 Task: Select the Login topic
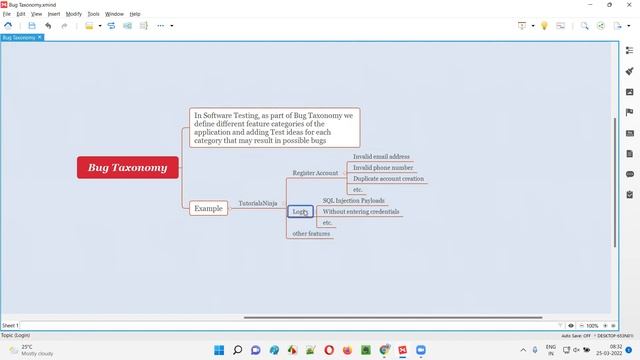pos(300,211)
